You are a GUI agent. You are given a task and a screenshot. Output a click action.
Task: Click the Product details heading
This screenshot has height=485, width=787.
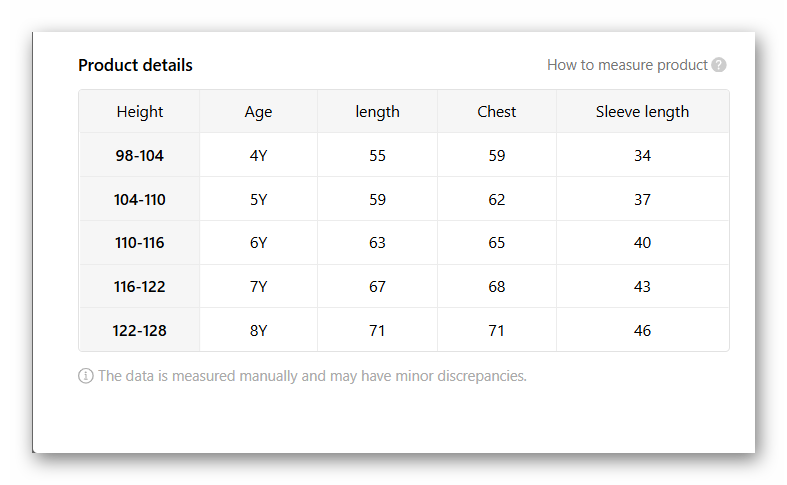(x=135, y=65)
